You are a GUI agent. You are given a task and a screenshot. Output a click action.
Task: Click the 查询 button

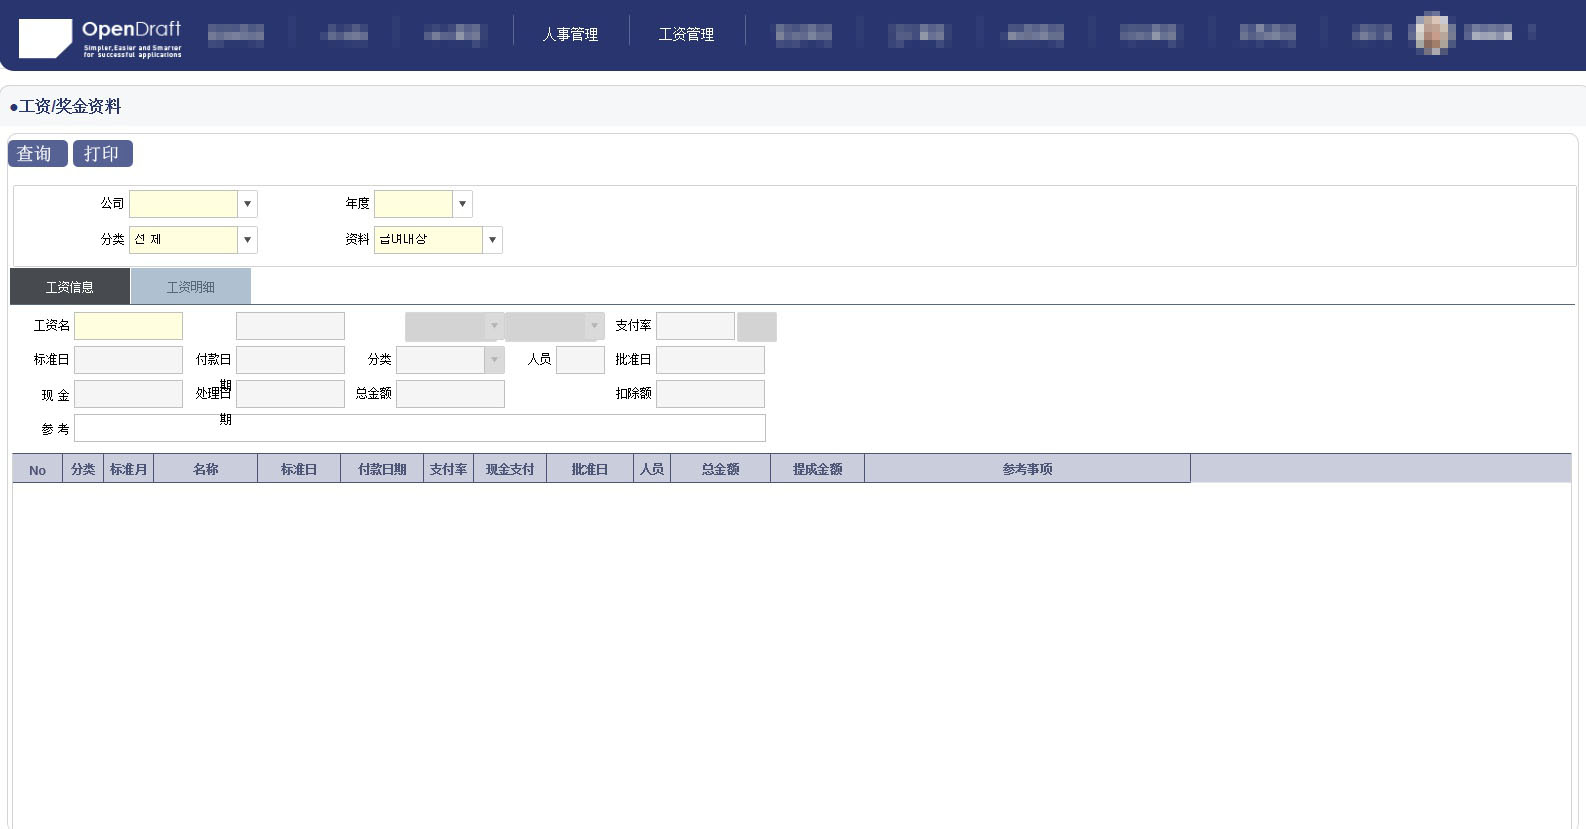[37, 154]
